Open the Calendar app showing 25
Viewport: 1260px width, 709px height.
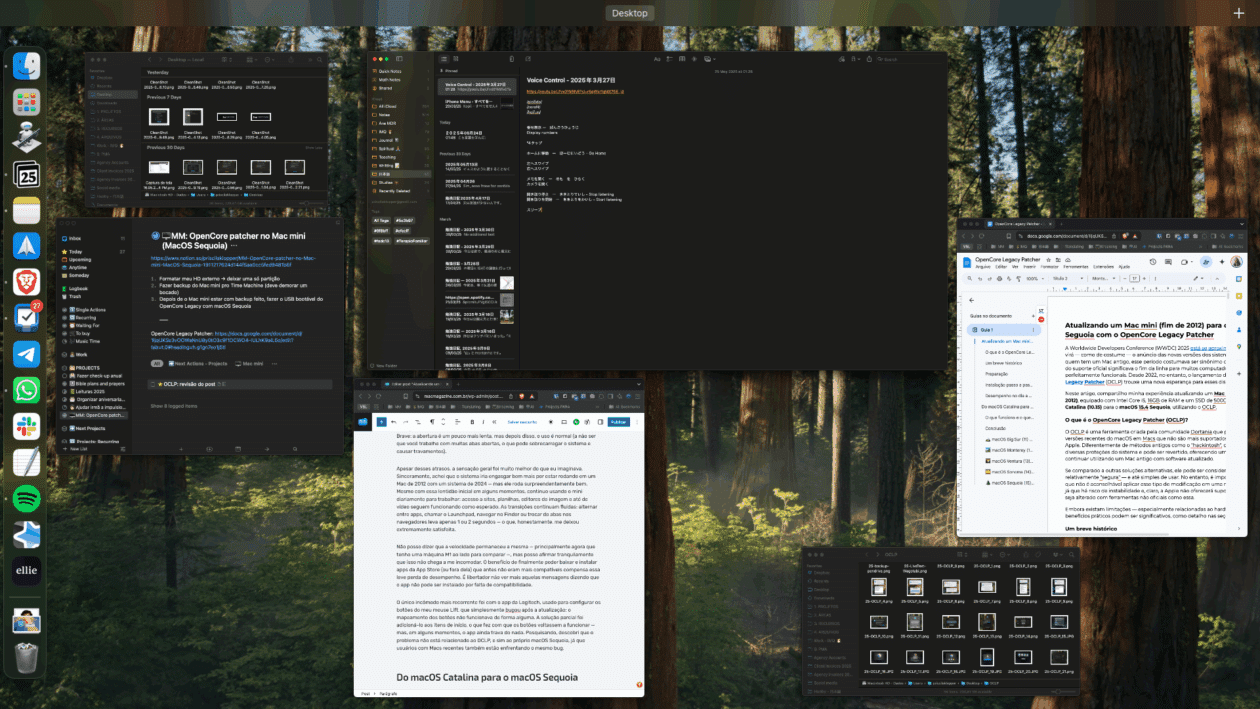[x=26, y=175]
